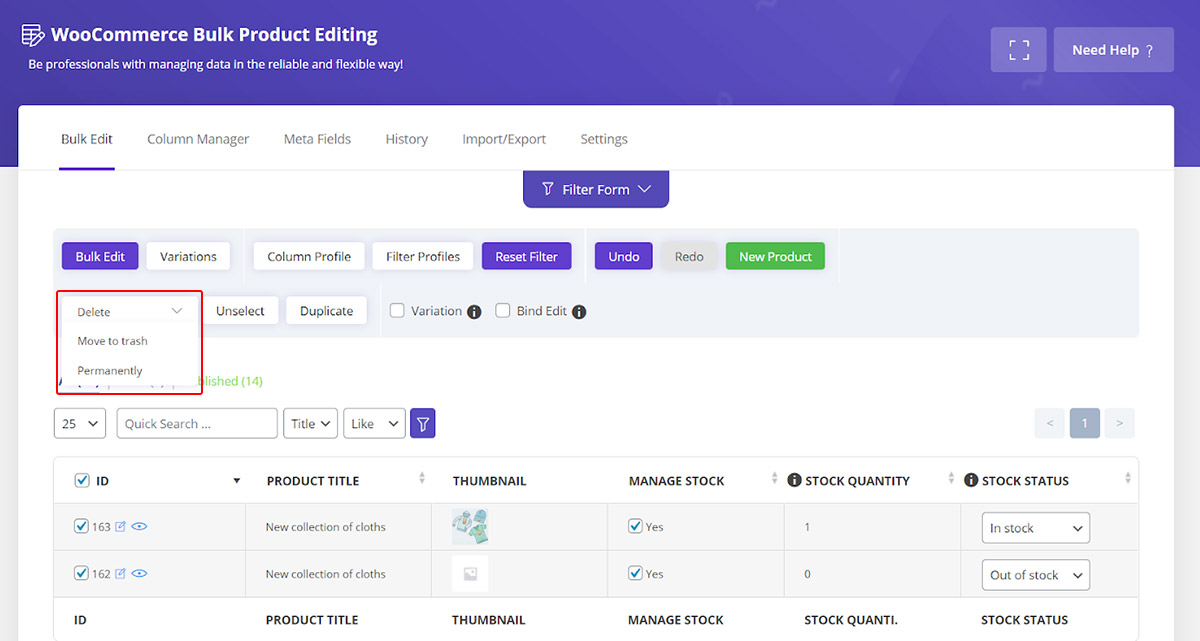
Task: Switch to the History tab
Action: (x=407, y=139)
